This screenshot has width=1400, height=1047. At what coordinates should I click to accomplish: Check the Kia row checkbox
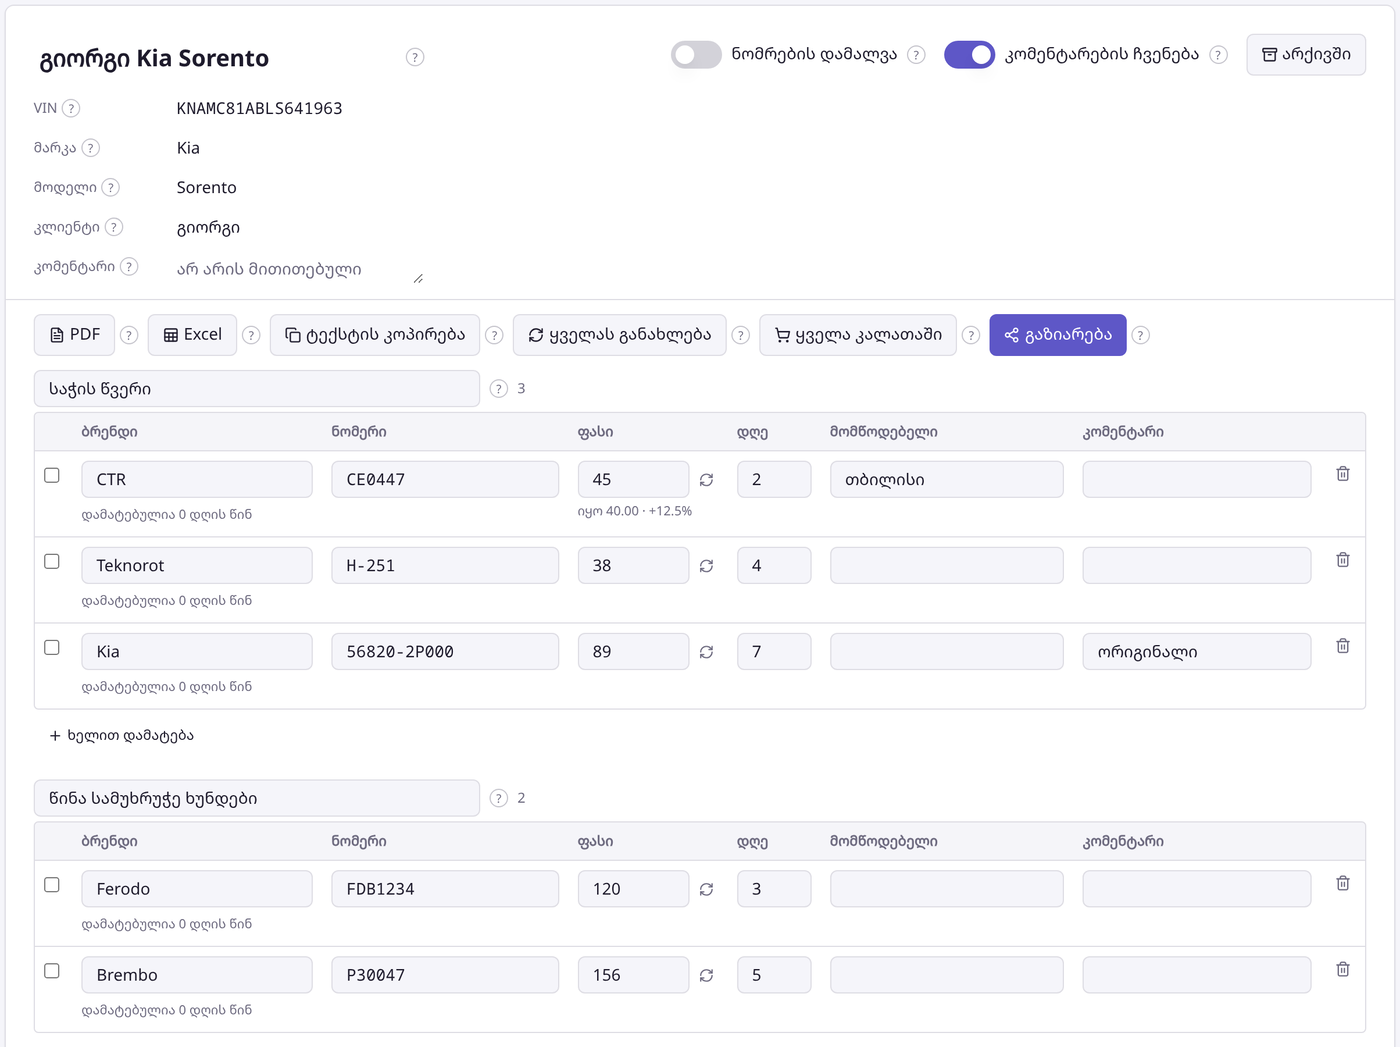click(52, 647)
